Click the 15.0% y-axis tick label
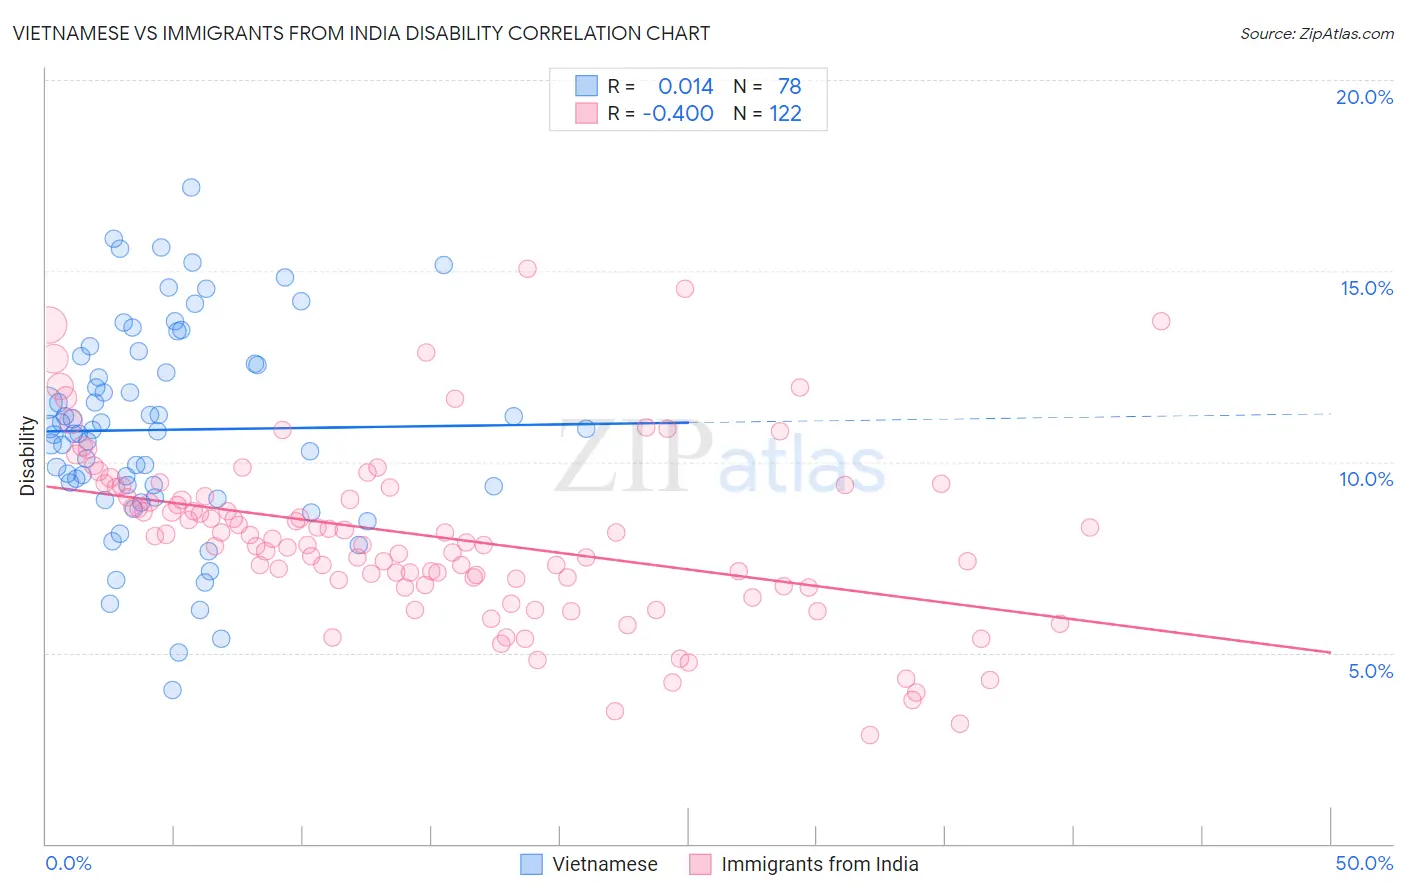This screenshot has height=892, width=1406. 1366,288
